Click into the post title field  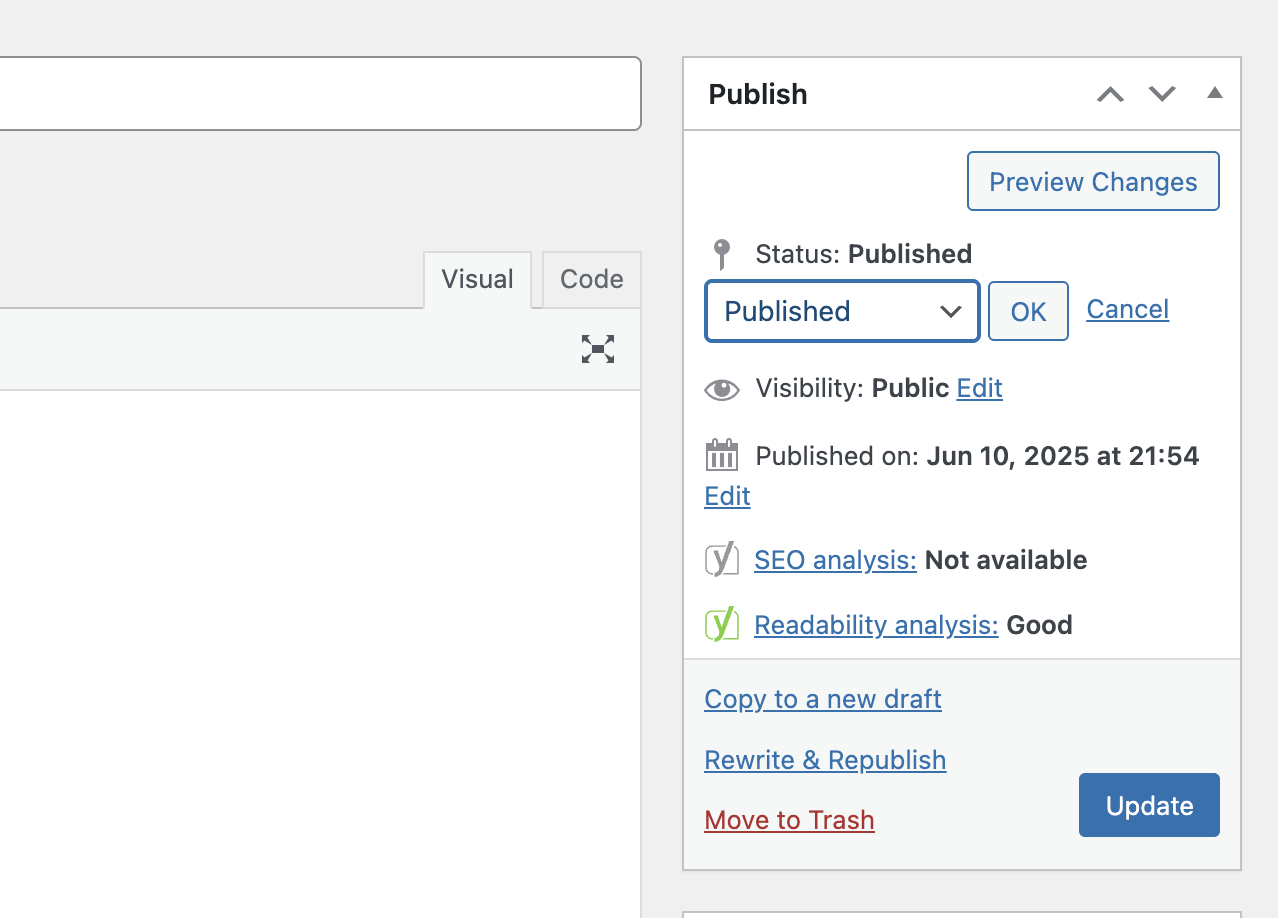tap(320, 93)
